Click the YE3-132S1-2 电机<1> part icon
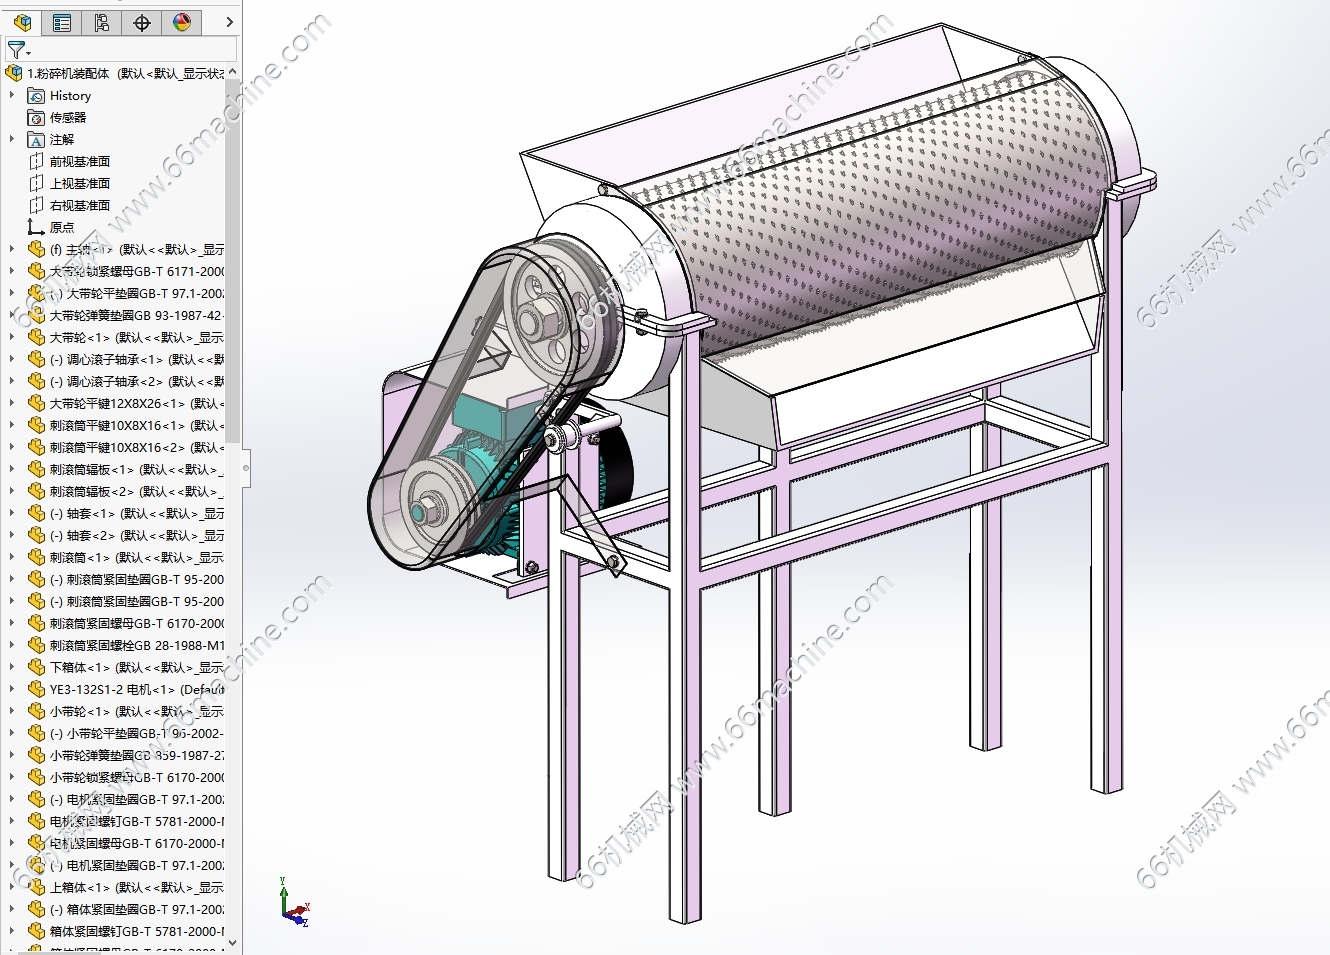 coord(36,690)
